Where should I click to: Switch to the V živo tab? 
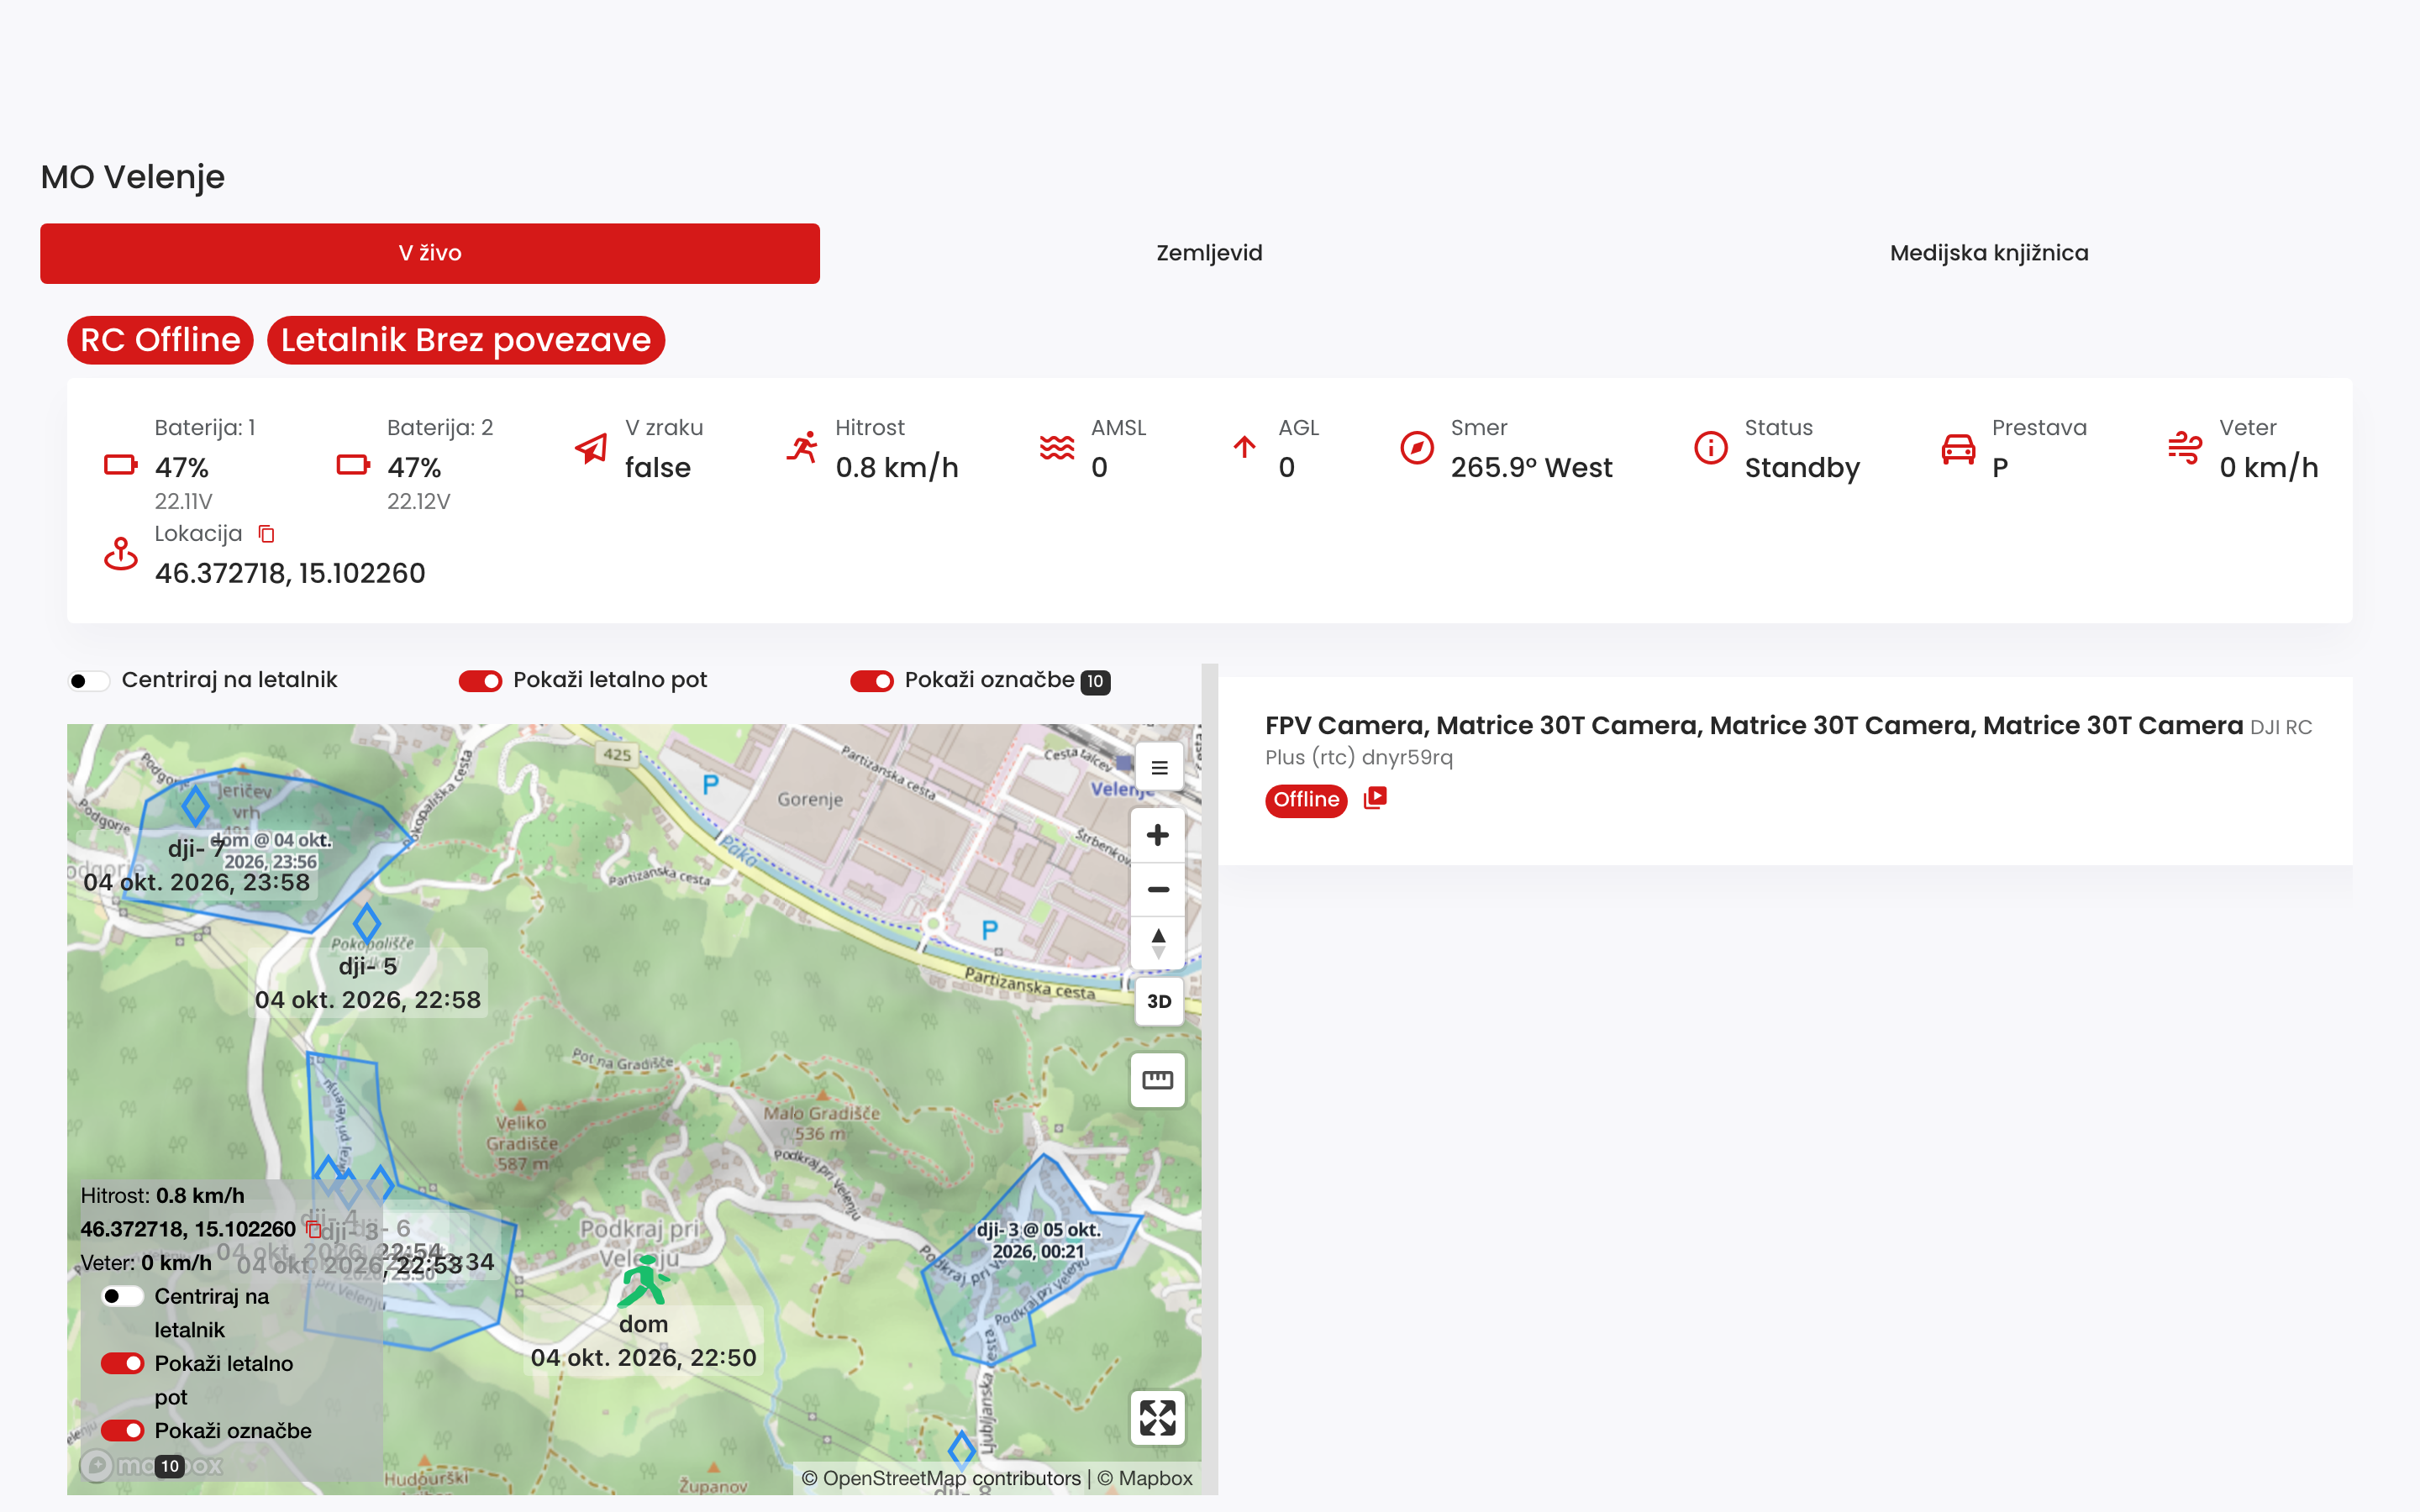click(430, 253)
